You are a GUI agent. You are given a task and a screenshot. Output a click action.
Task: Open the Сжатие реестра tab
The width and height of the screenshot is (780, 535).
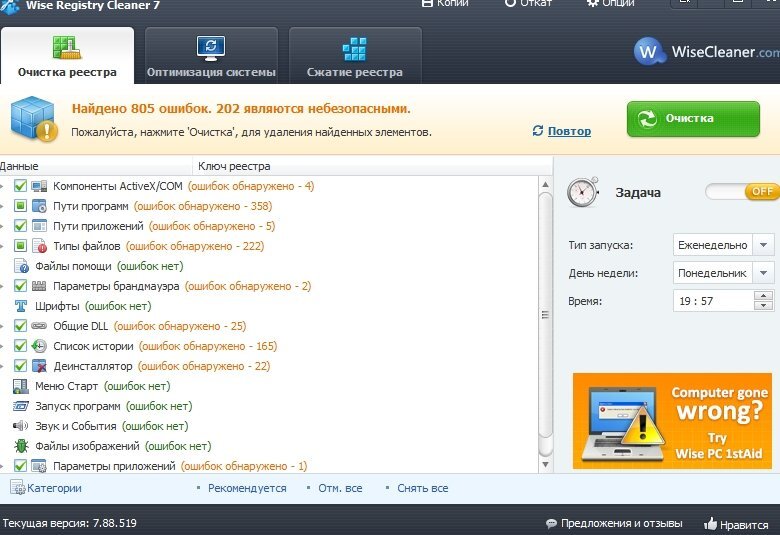[355, 55]
